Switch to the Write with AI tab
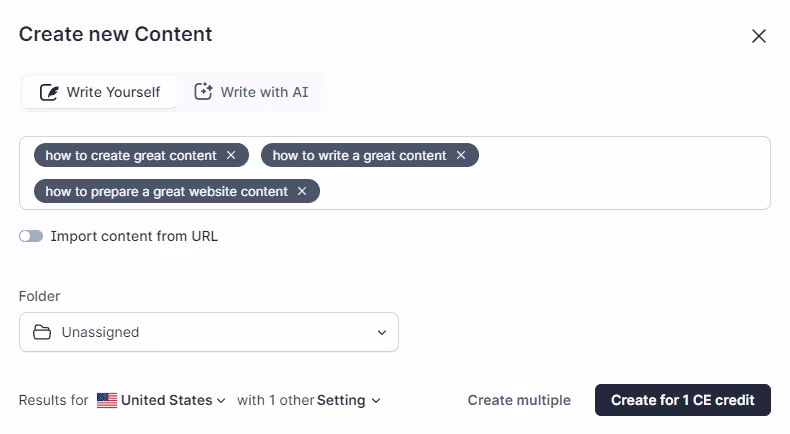 tap(251, 92)
